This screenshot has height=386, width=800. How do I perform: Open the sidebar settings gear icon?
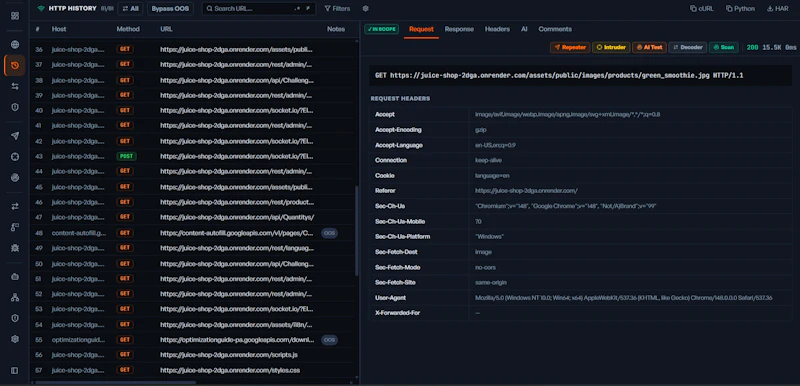point(15,339)
